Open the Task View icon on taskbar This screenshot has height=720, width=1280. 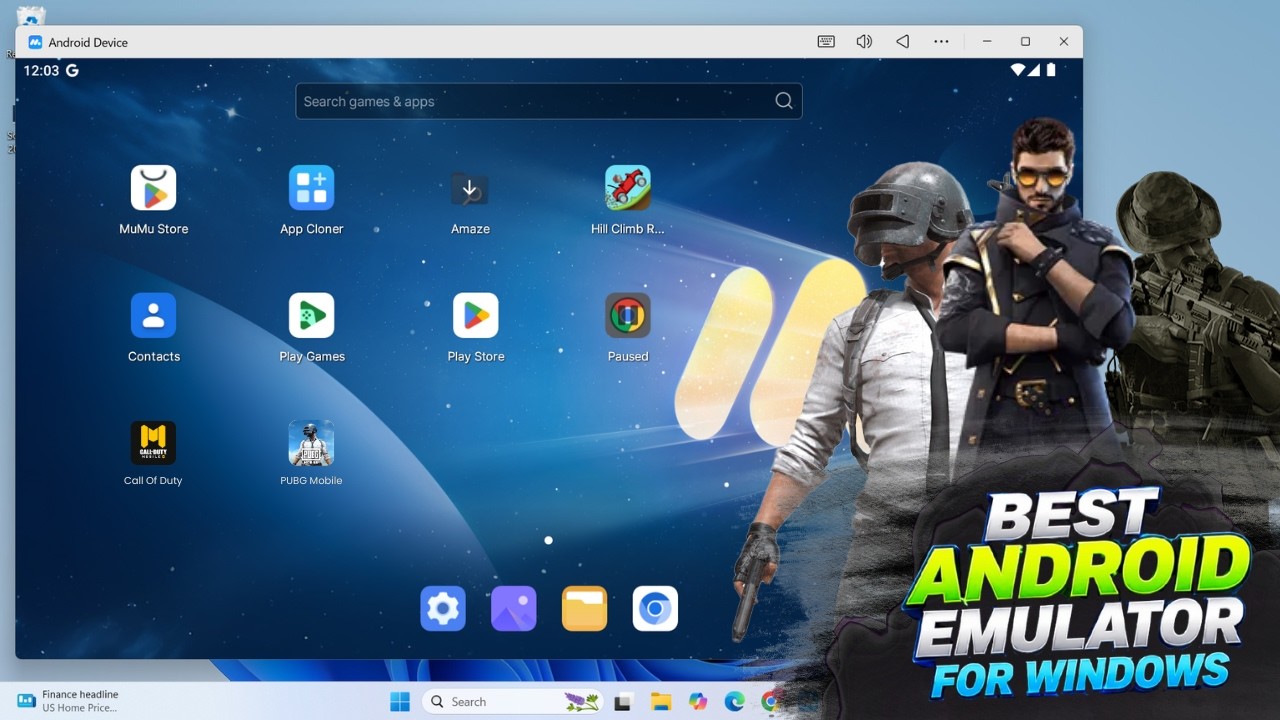(x=623, y=702)
